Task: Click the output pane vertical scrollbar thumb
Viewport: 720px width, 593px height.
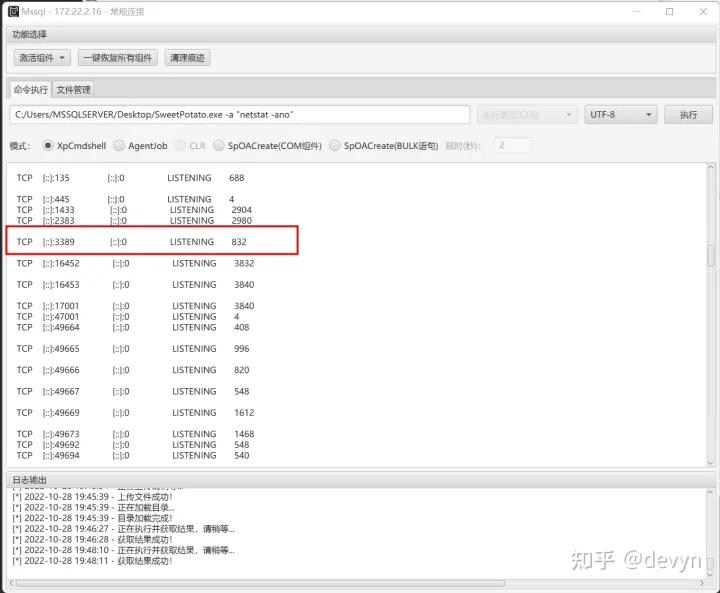Action: pyautogui.click(x=711, y=256)
